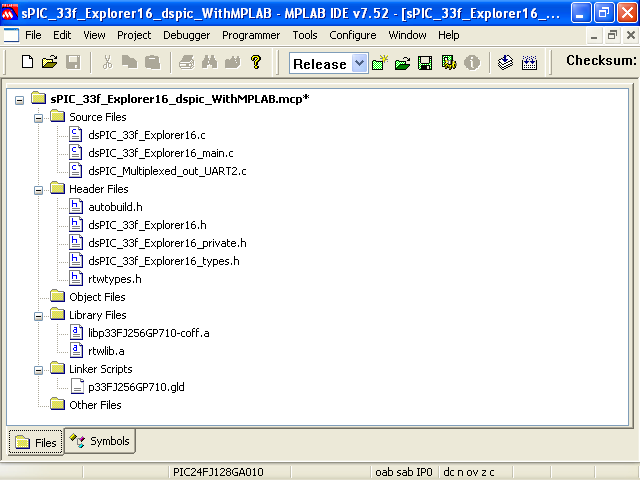Click the oab sab IP0 status field
This screenshot has height=480, width=640.
[403, 472]
